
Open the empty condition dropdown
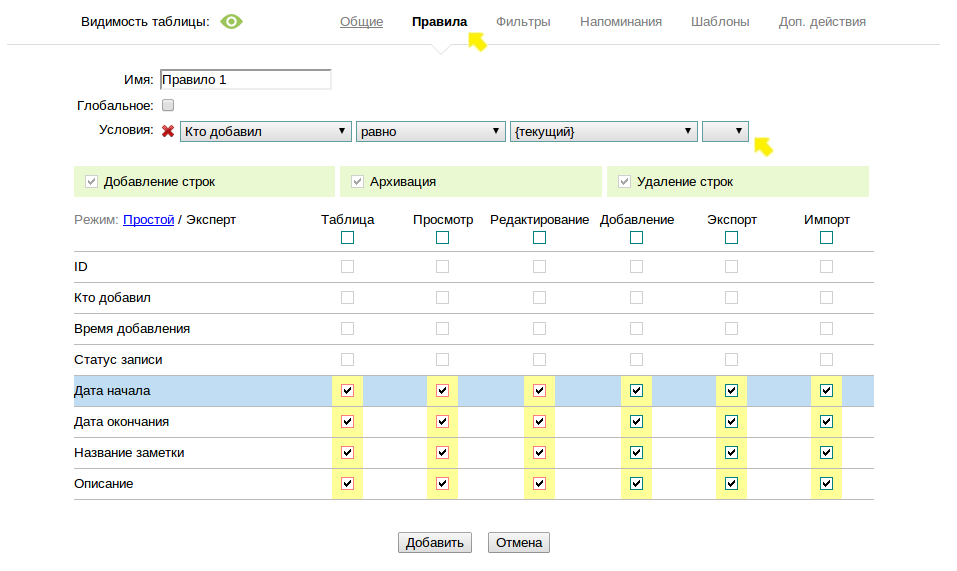(x=725, y=131)
